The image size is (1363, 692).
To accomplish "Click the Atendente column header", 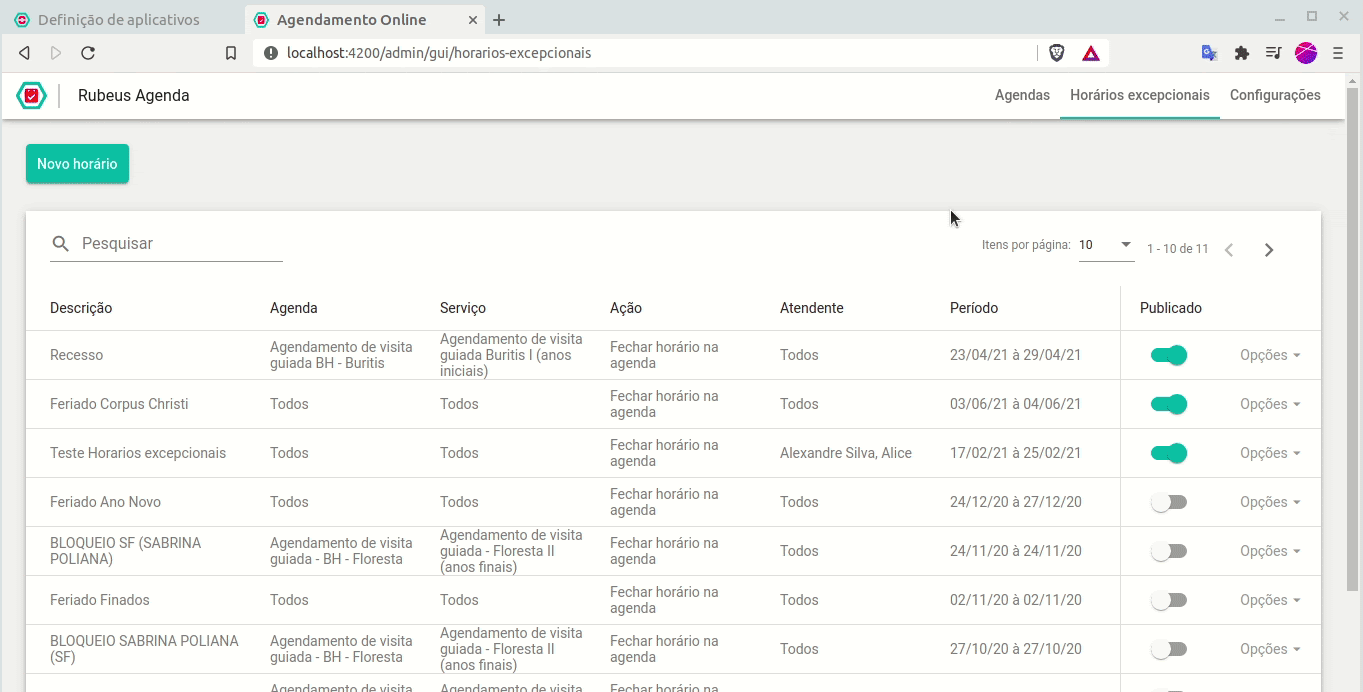I will (x=812, y=308).
